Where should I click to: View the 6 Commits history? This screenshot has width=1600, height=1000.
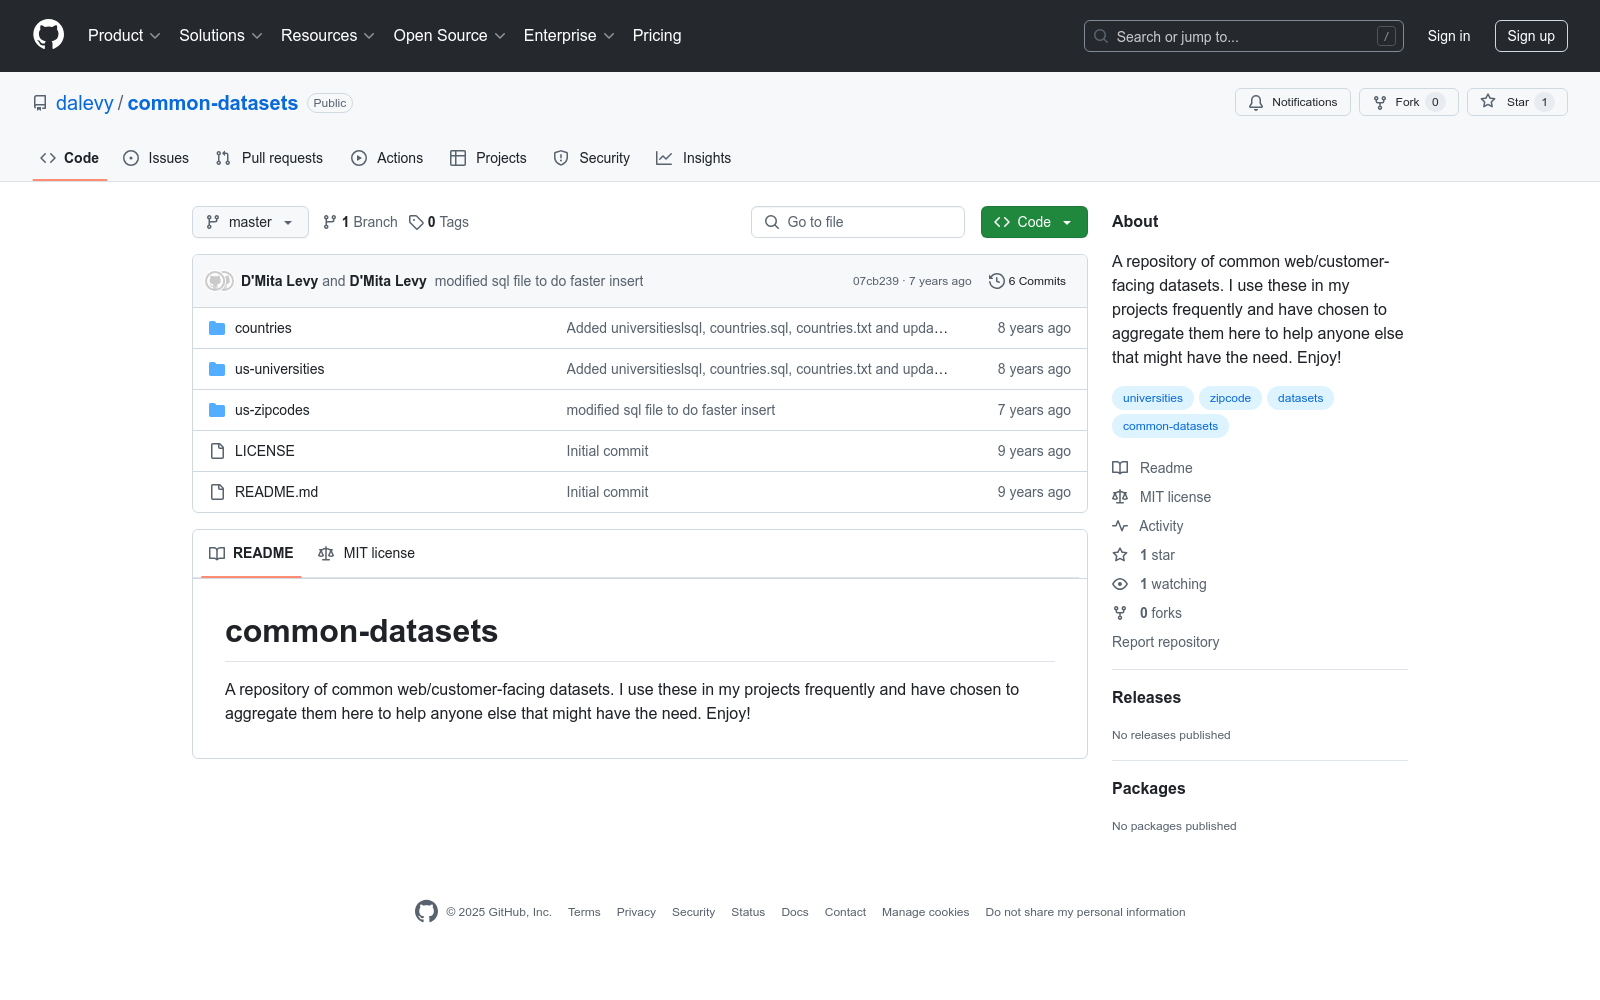(x=1028, y=281)
